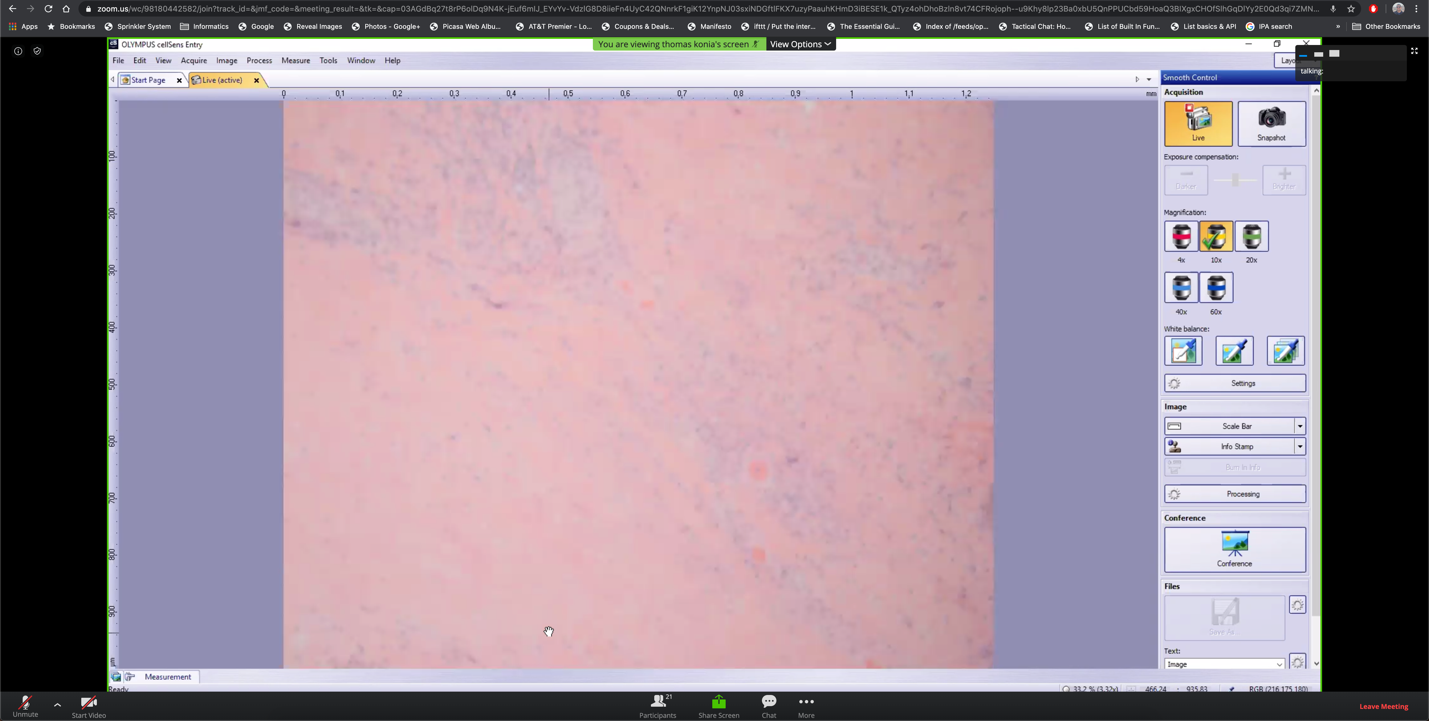Click the Scale Bar button

[x=1229, y=426]
